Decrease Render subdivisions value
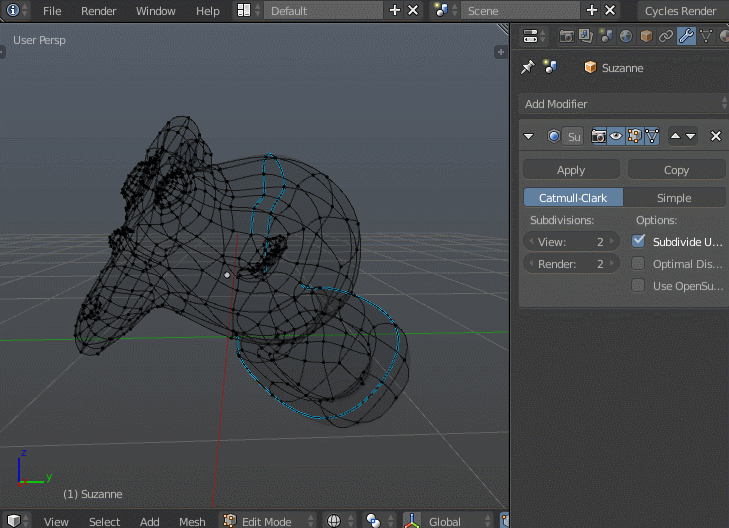The image size is (729, 528). pyautogui.click(x=531, y=264)
